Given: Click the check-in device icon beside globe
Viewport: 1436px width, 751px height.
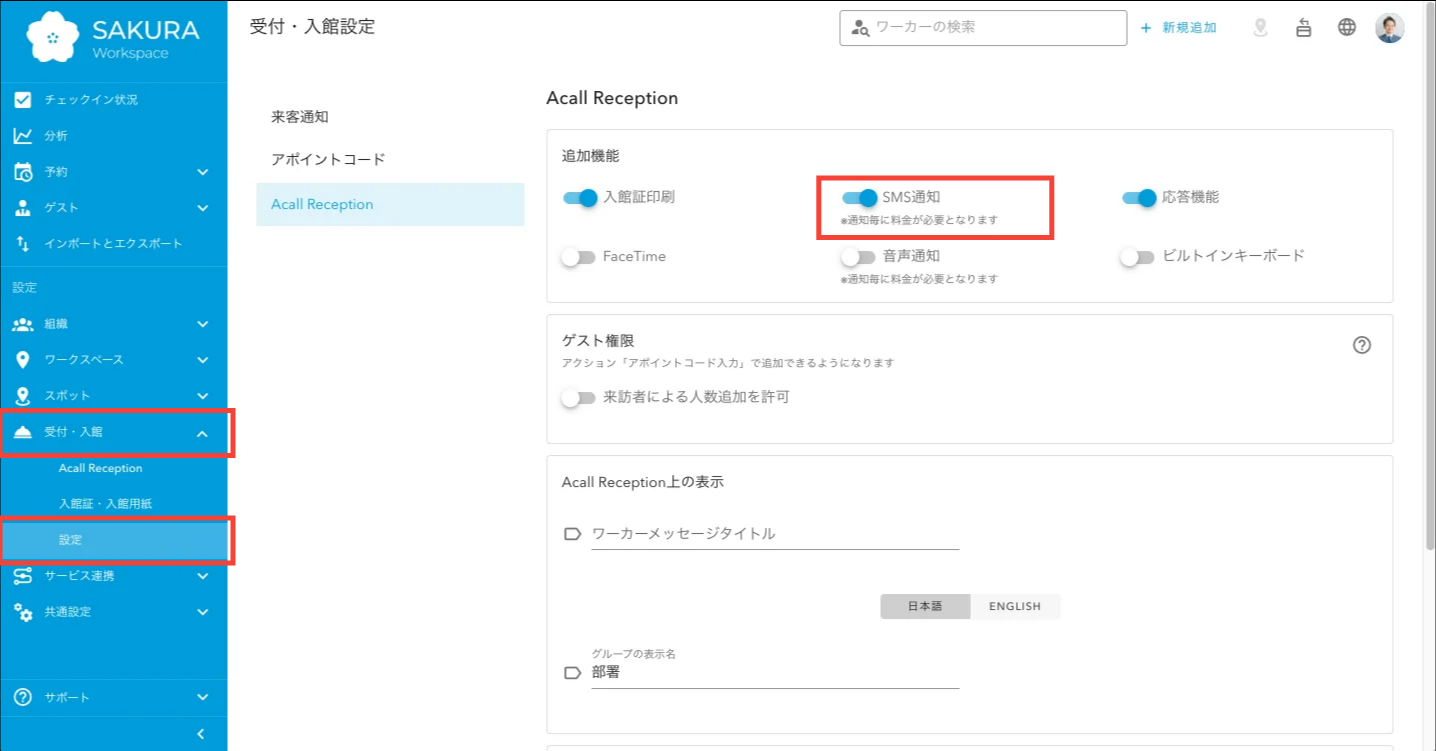Looking at the screenshot, I should 1303,28.
